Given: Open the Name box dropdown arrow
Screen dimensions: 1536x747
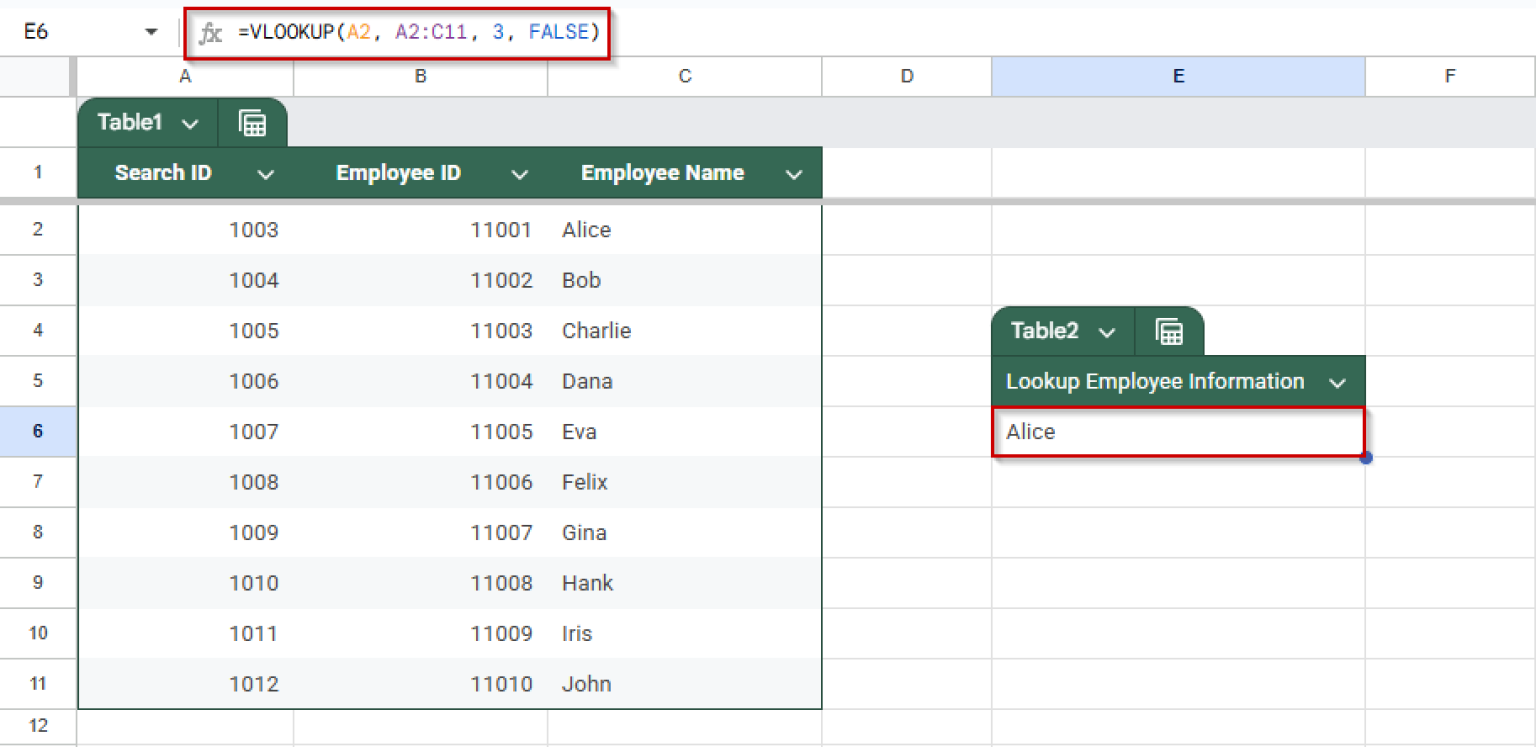Looking at the screenshot, I should (151, 31).
